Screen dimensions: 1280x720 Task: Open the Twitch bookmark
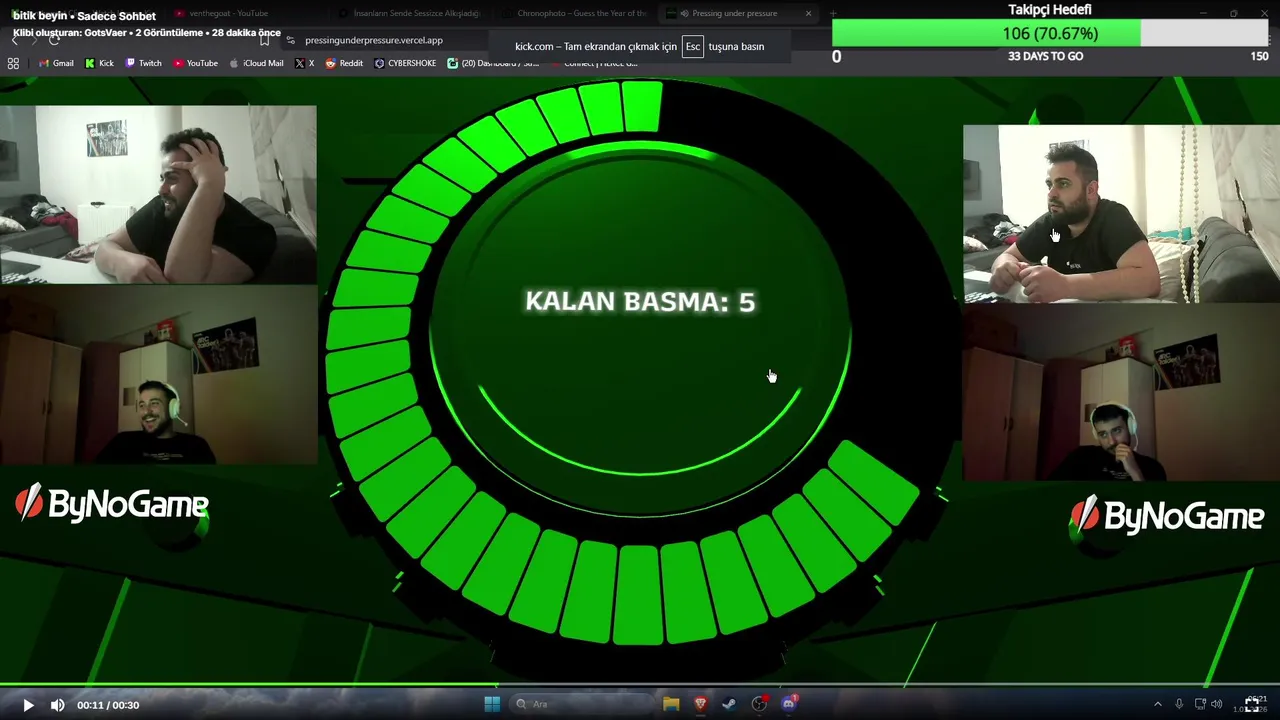[143, 63]
